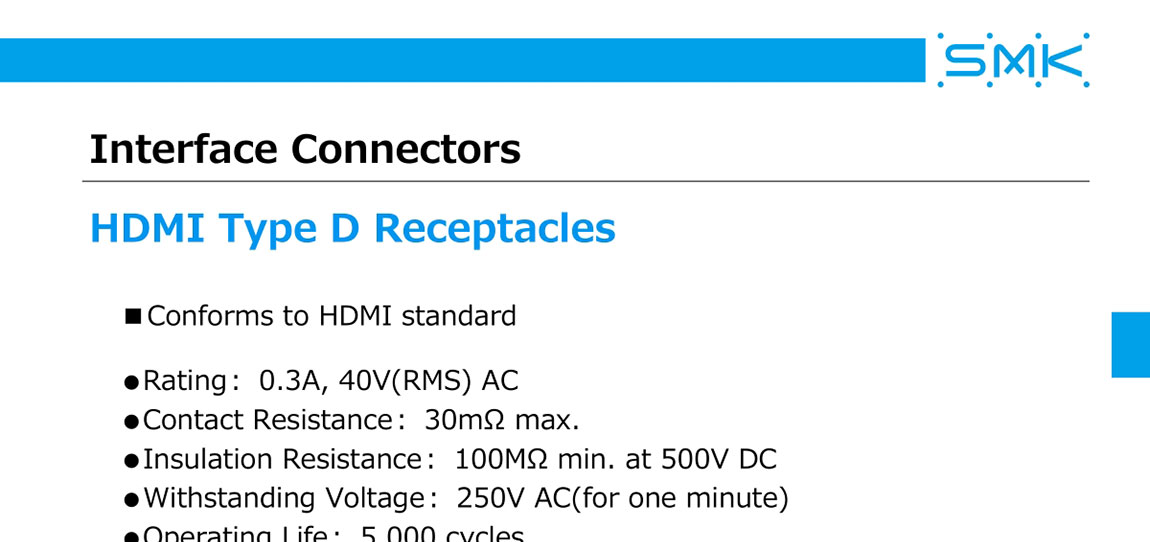Click the Interface Connectors heading
Screen dimensions: 1150x542
coord(305,149)
